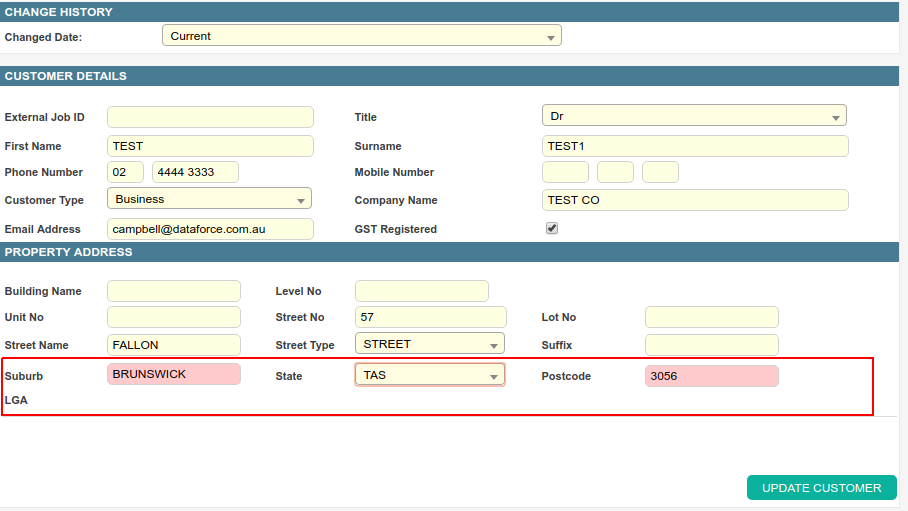Click the Email Address input field

(210, 229)
